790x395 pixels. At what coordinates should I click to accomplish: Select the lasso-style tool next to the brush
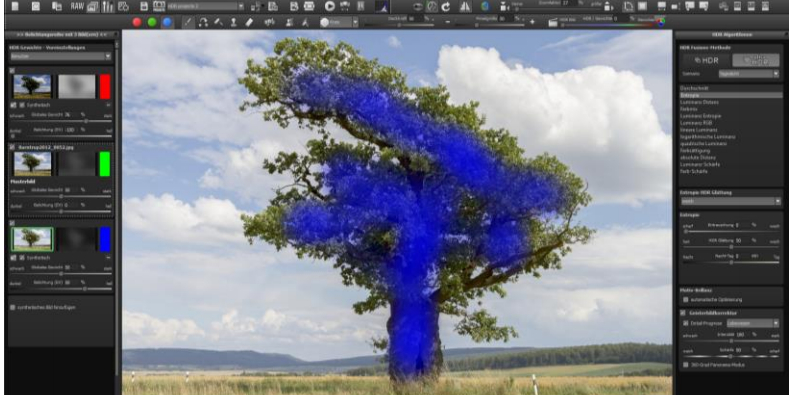(x=203, y=22)
